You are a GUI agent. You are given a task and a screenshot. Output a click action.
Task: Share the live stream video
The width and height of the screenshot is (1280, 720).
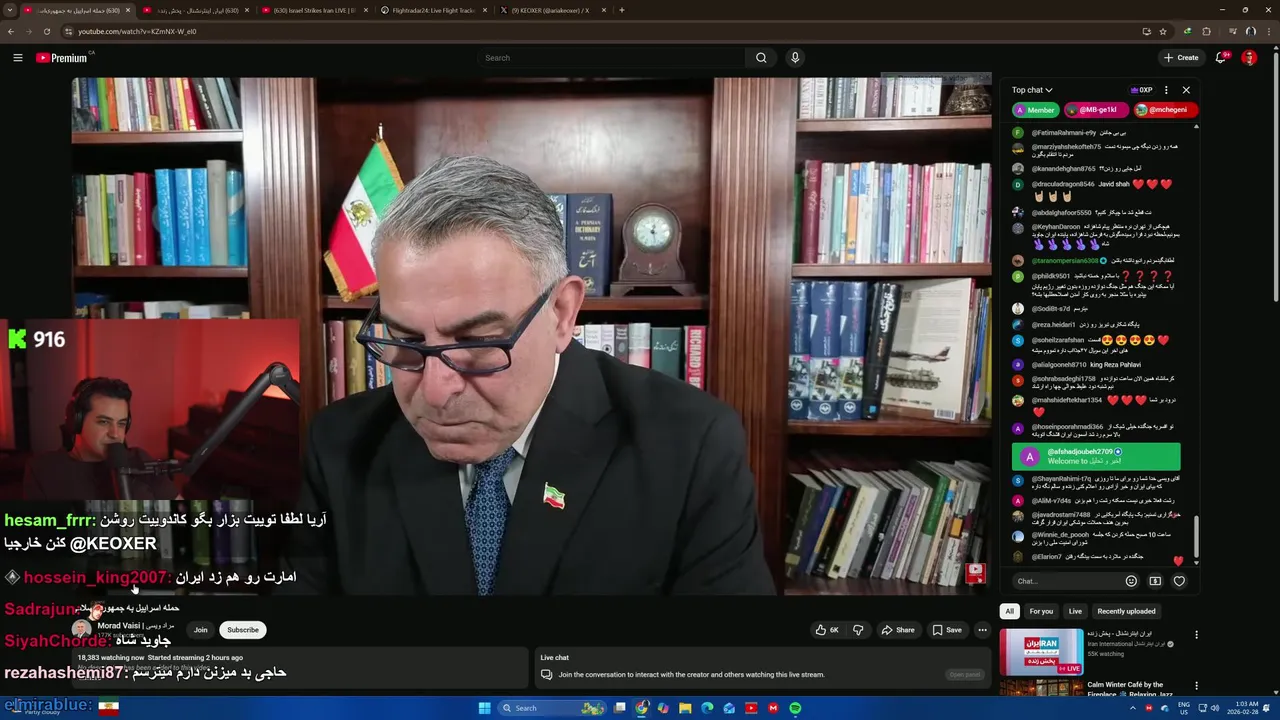point(898,630)
